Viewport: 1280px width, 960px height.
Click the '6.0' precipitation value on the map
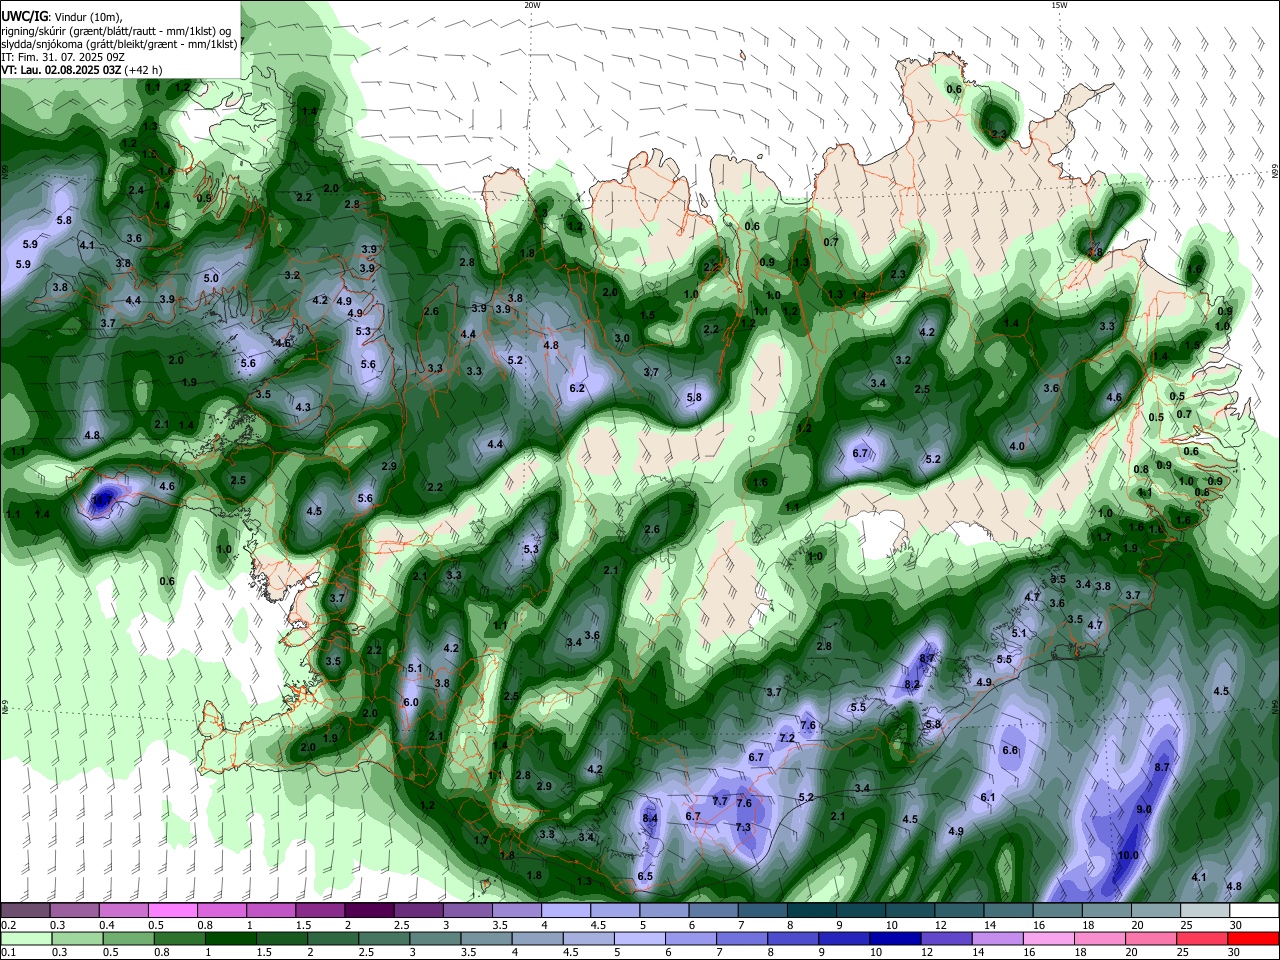click(x=411, y=702)
